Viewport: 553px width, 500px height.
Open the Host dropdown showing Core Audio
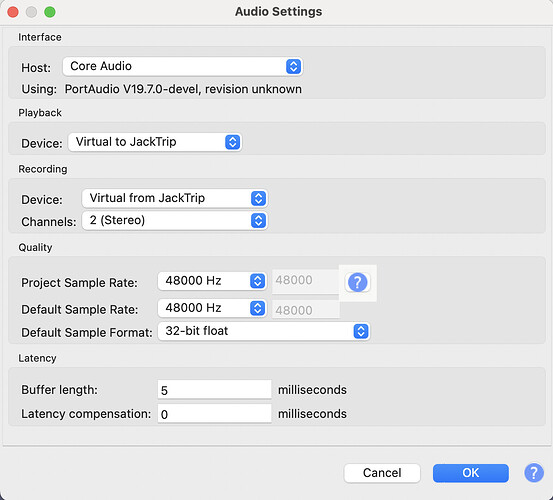point(182,66)
